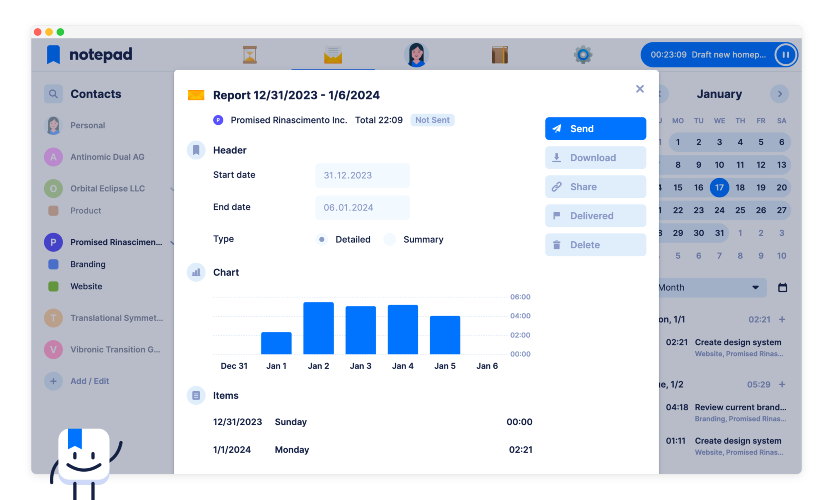Click the Chart section icon

coord(196,273)
